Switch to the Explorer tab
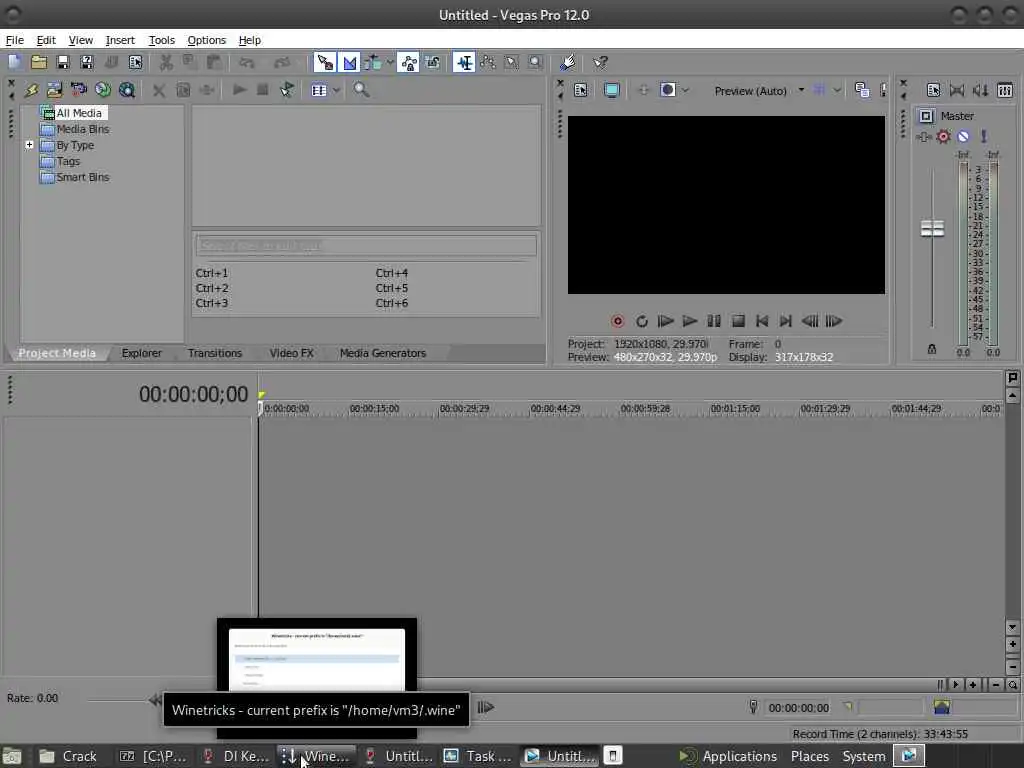The image size is (1024, 768). coord(141,353)
